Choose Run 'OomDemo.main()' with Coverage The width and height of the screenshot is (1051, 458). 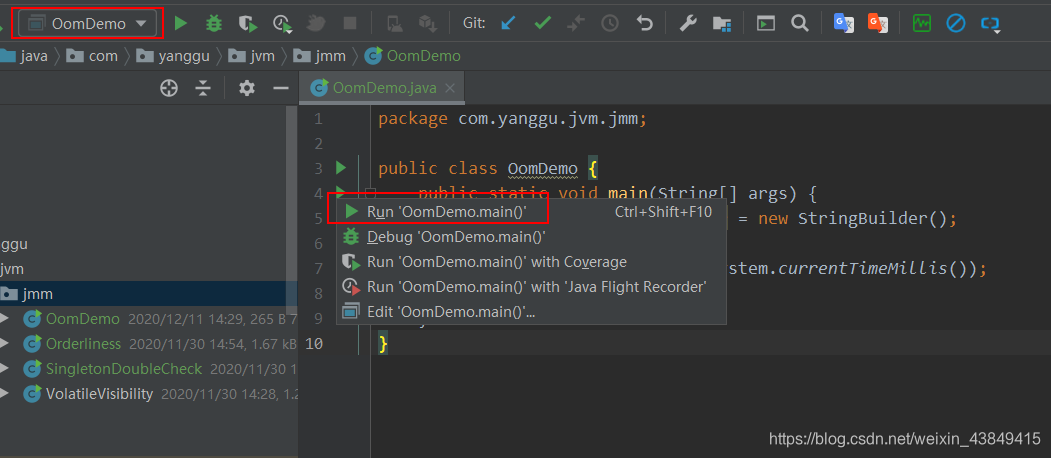coord(531,262)
